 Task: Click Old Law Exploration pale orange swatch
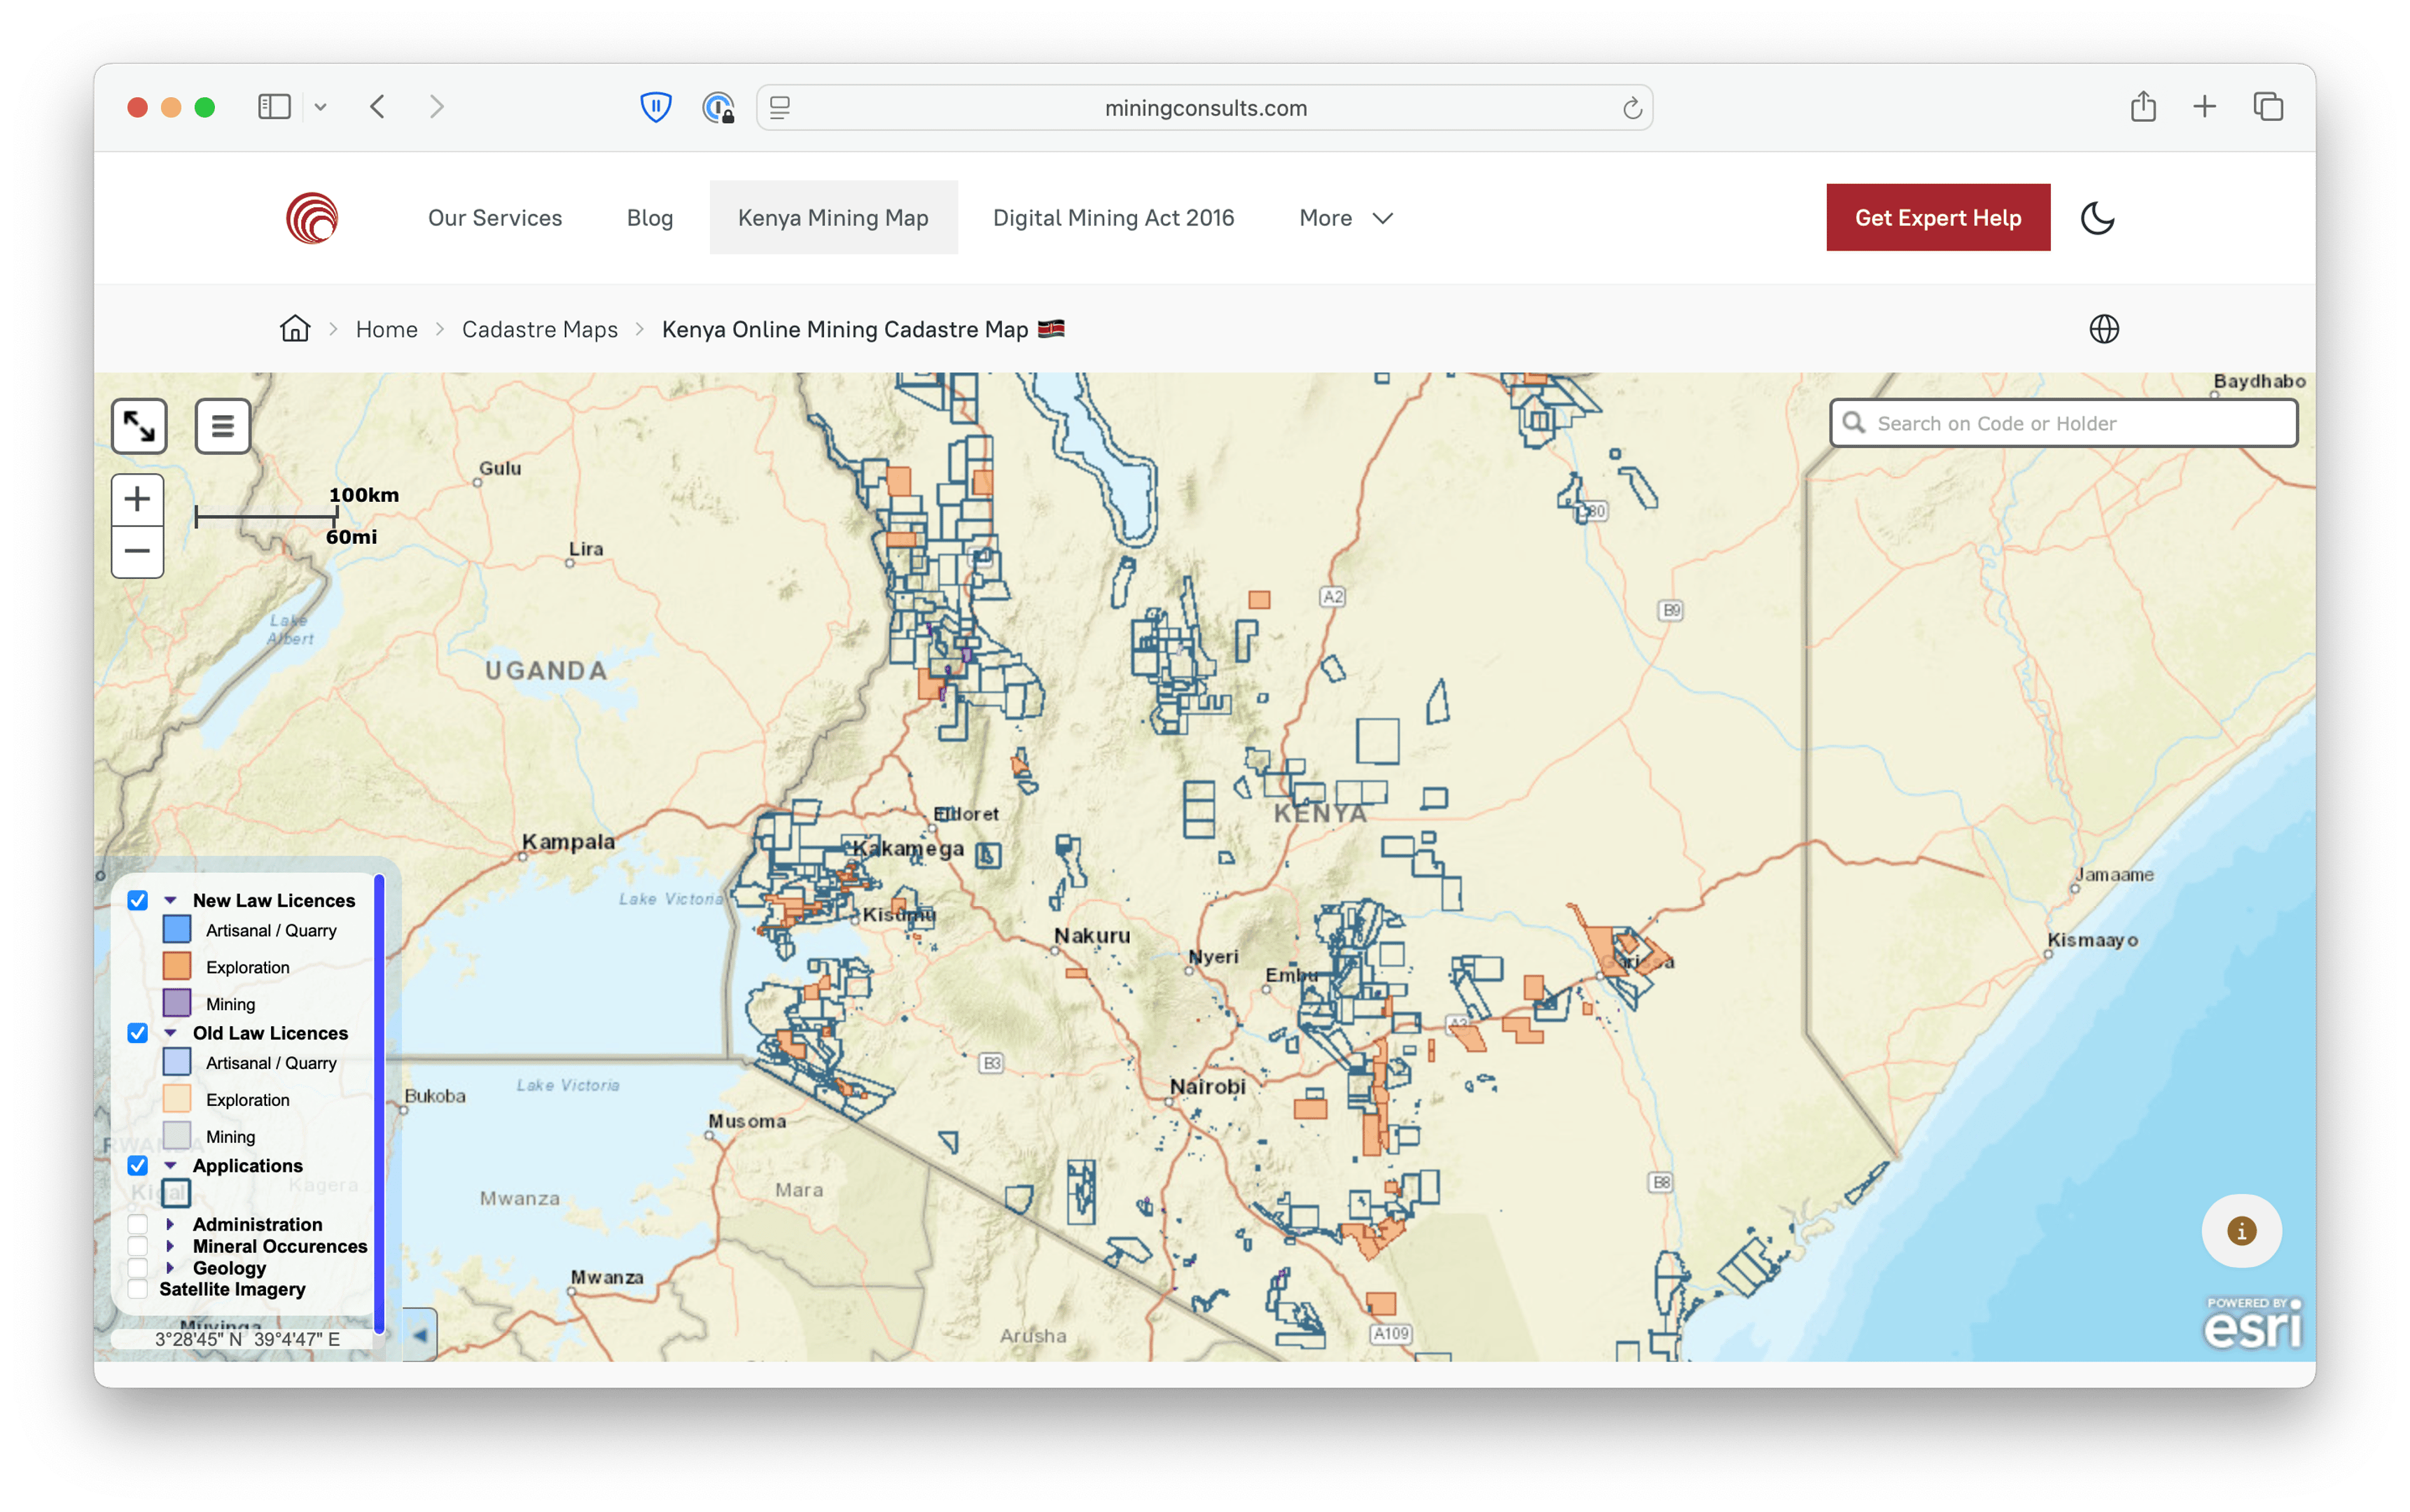pyautogui.click(x=177, y=1098)
